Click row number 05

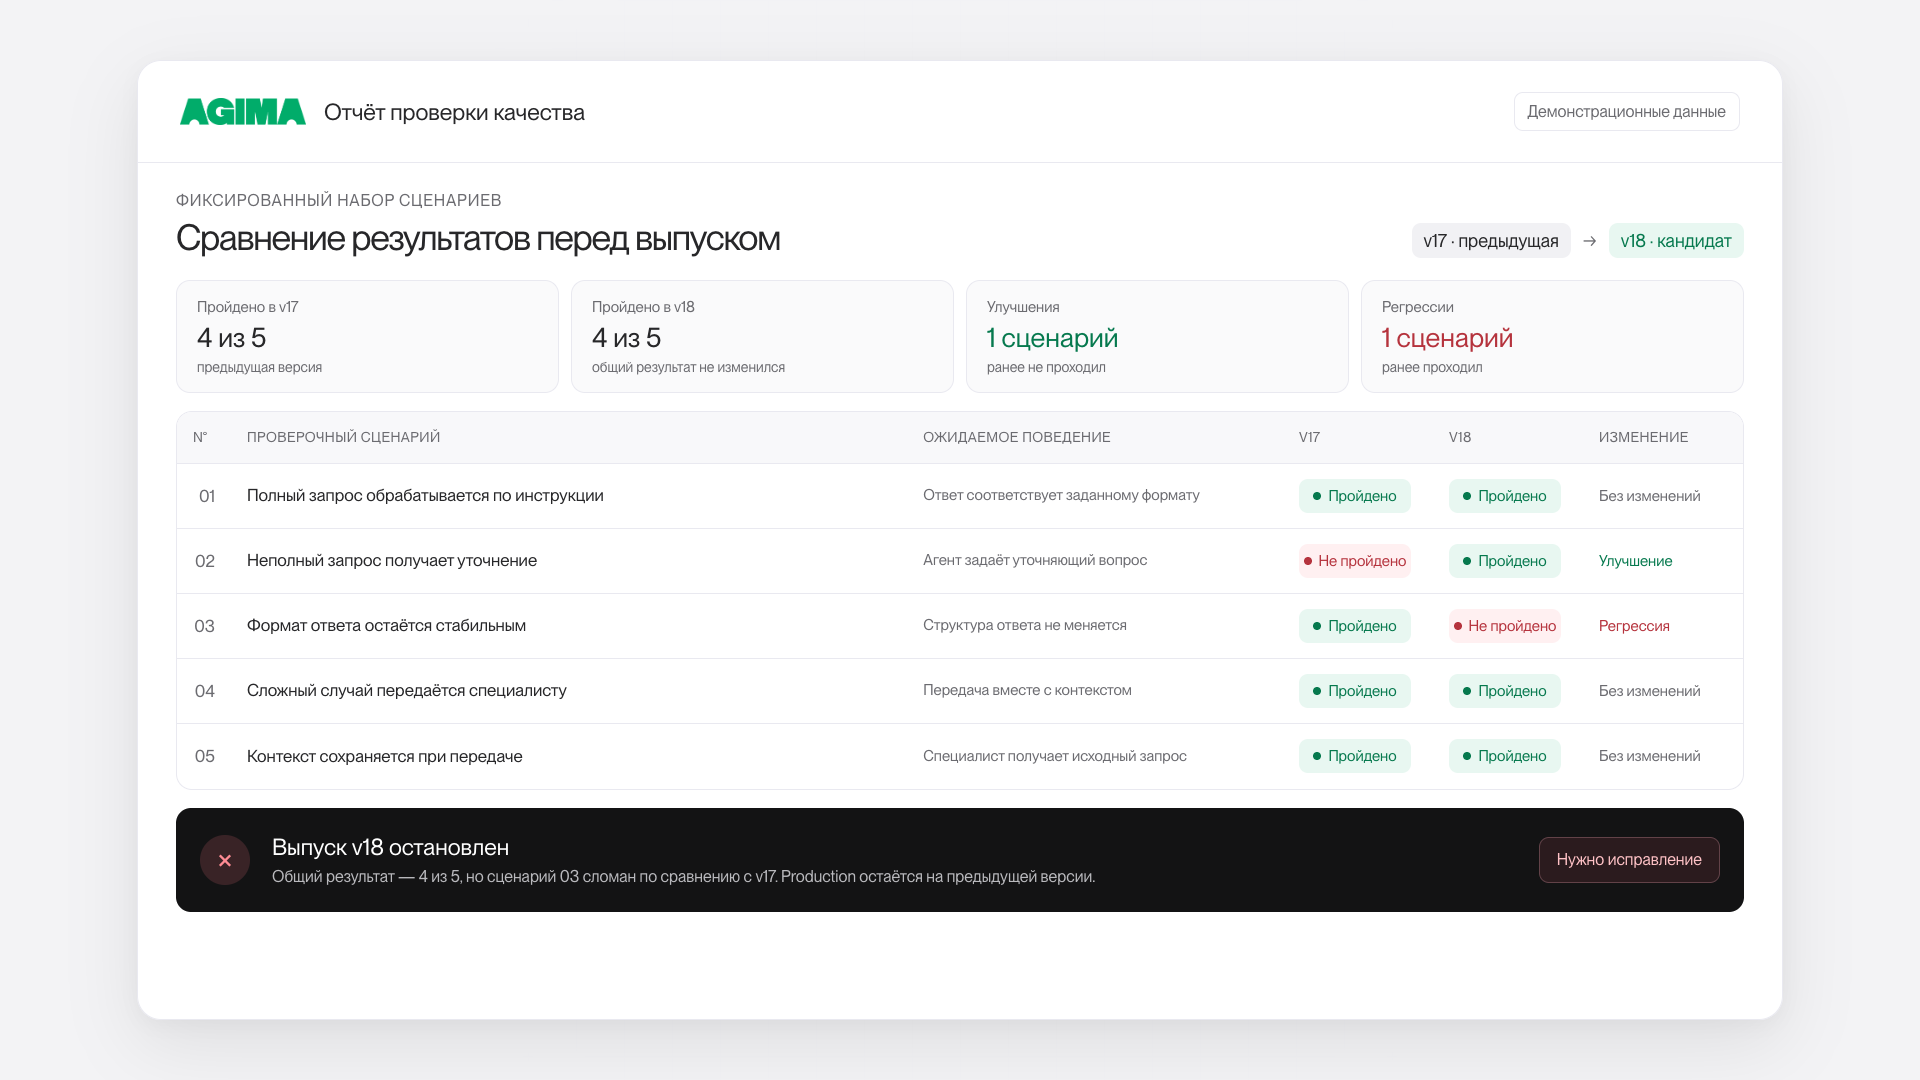pyautogui.click(x=204, y=756)
